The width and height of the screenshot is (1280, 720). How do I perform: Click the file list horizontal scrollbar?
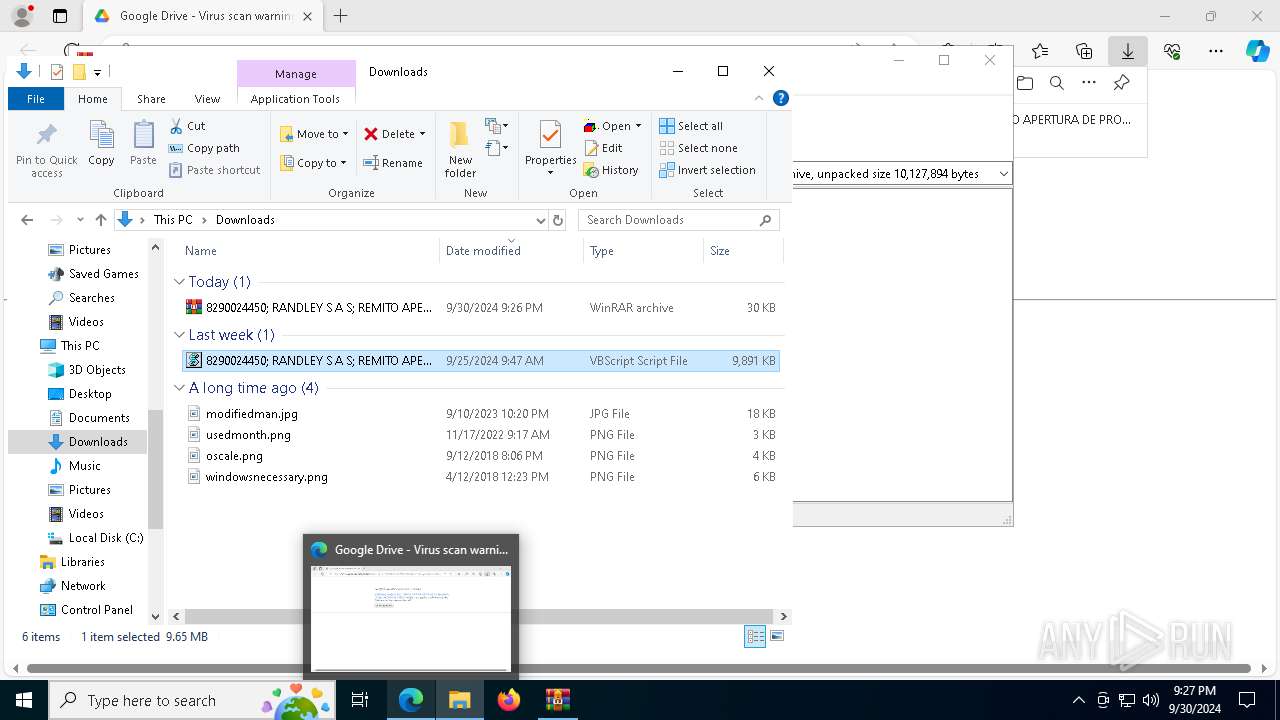479,617
